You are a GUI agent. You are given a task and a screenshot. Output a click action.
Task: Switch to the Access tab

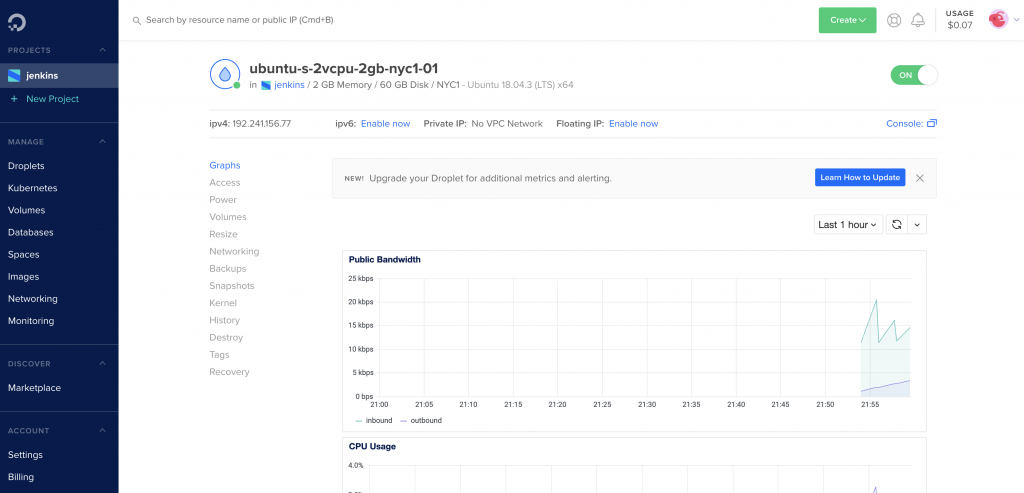225,183
